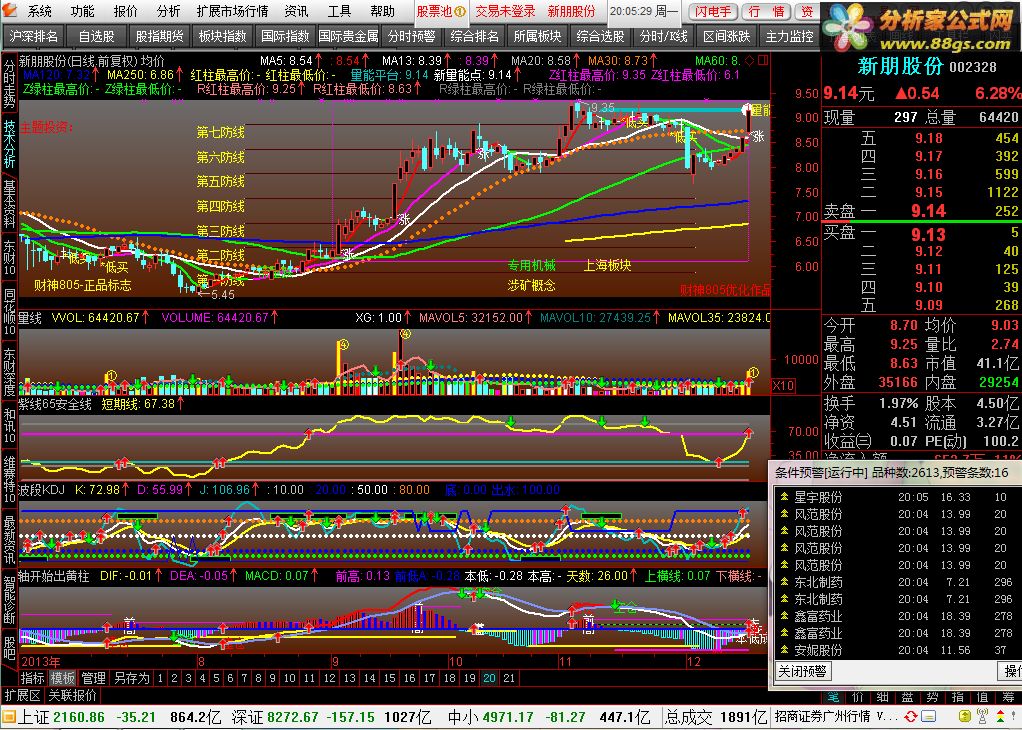Open the 势 trend tab

(933, 697)
